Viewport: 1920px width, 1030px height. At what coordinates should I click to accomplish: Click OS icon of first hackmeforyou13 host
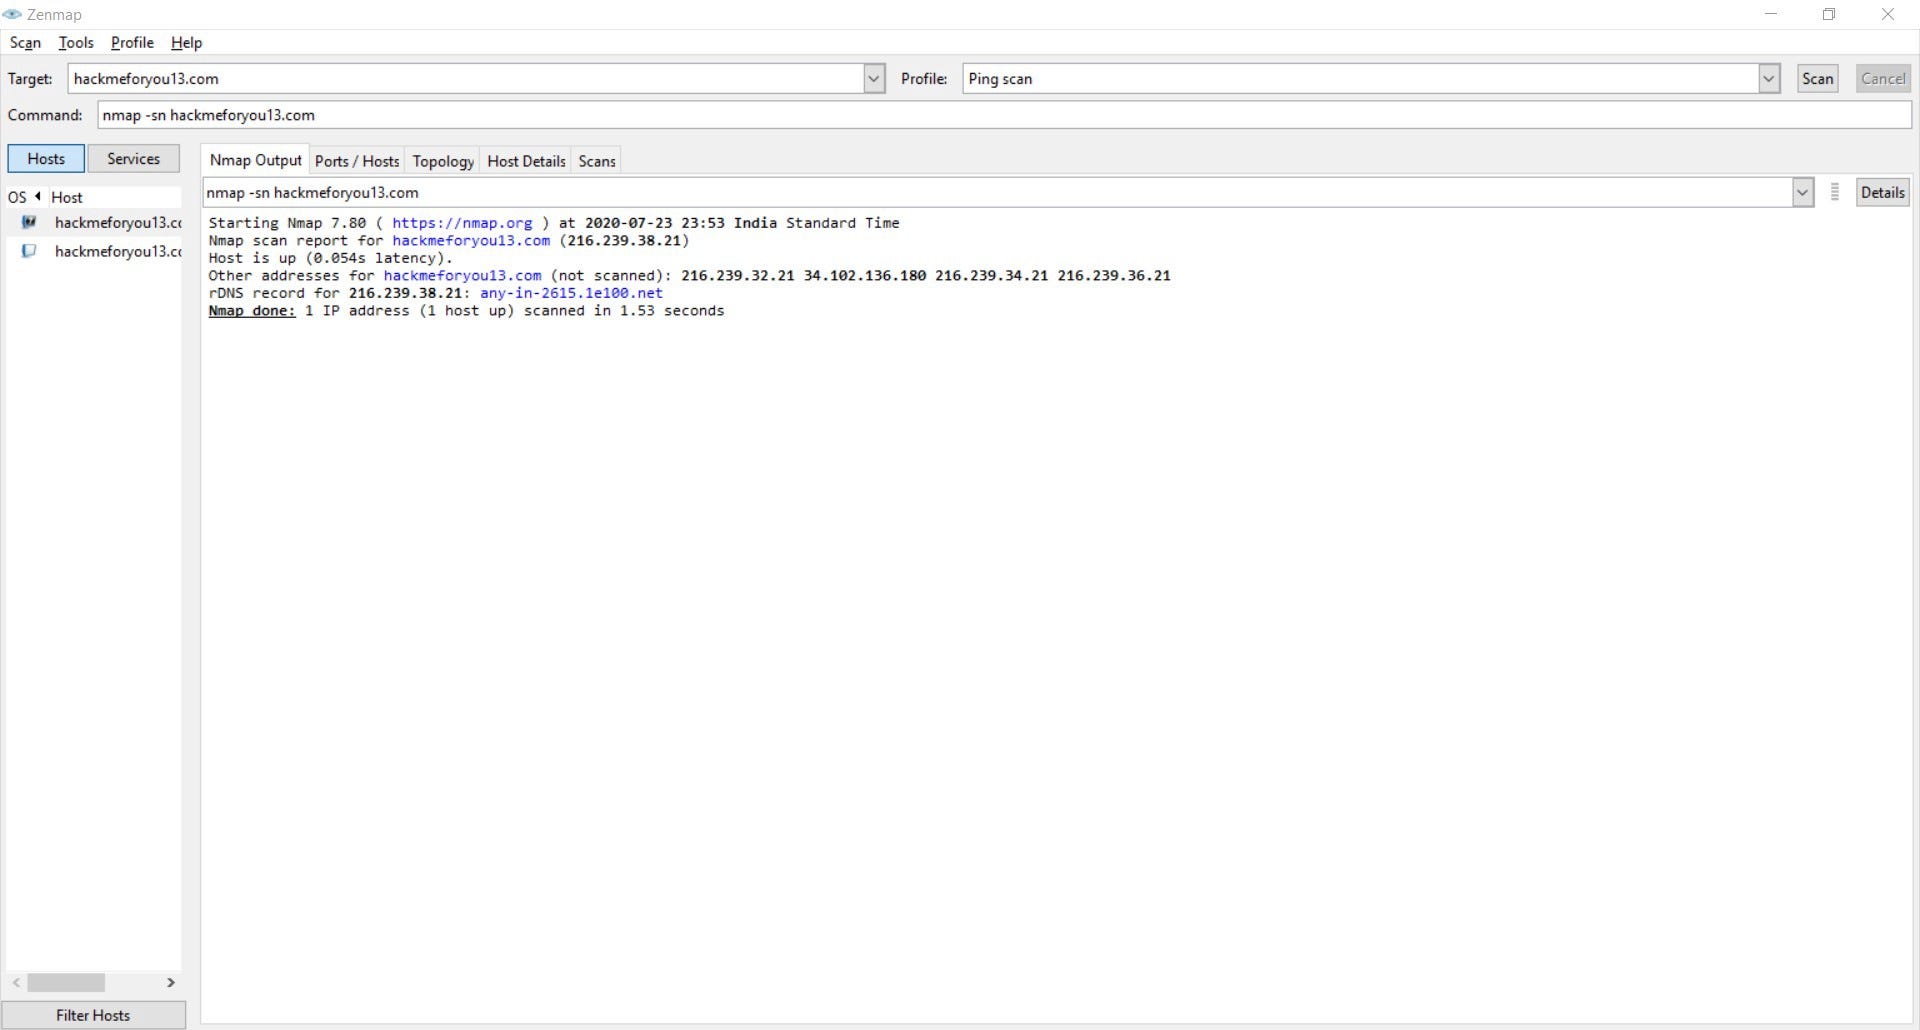click(x=29, y=222)
